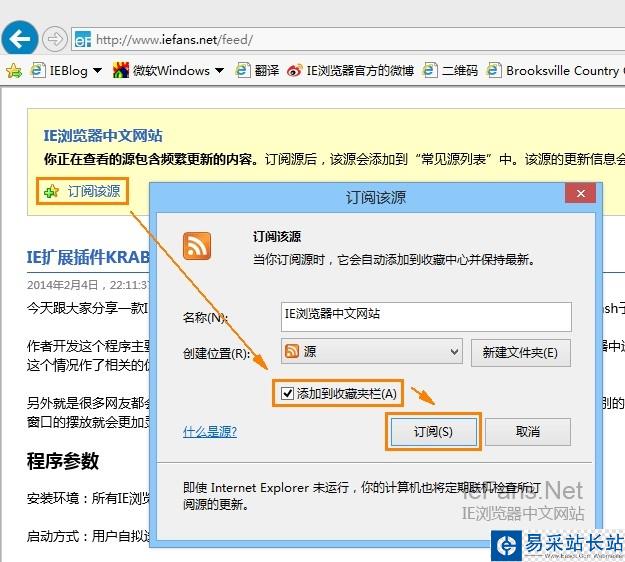This screenshot has width=625, height=562.
Task: Click the 程序参数 heading text
Action: point(63,461)
